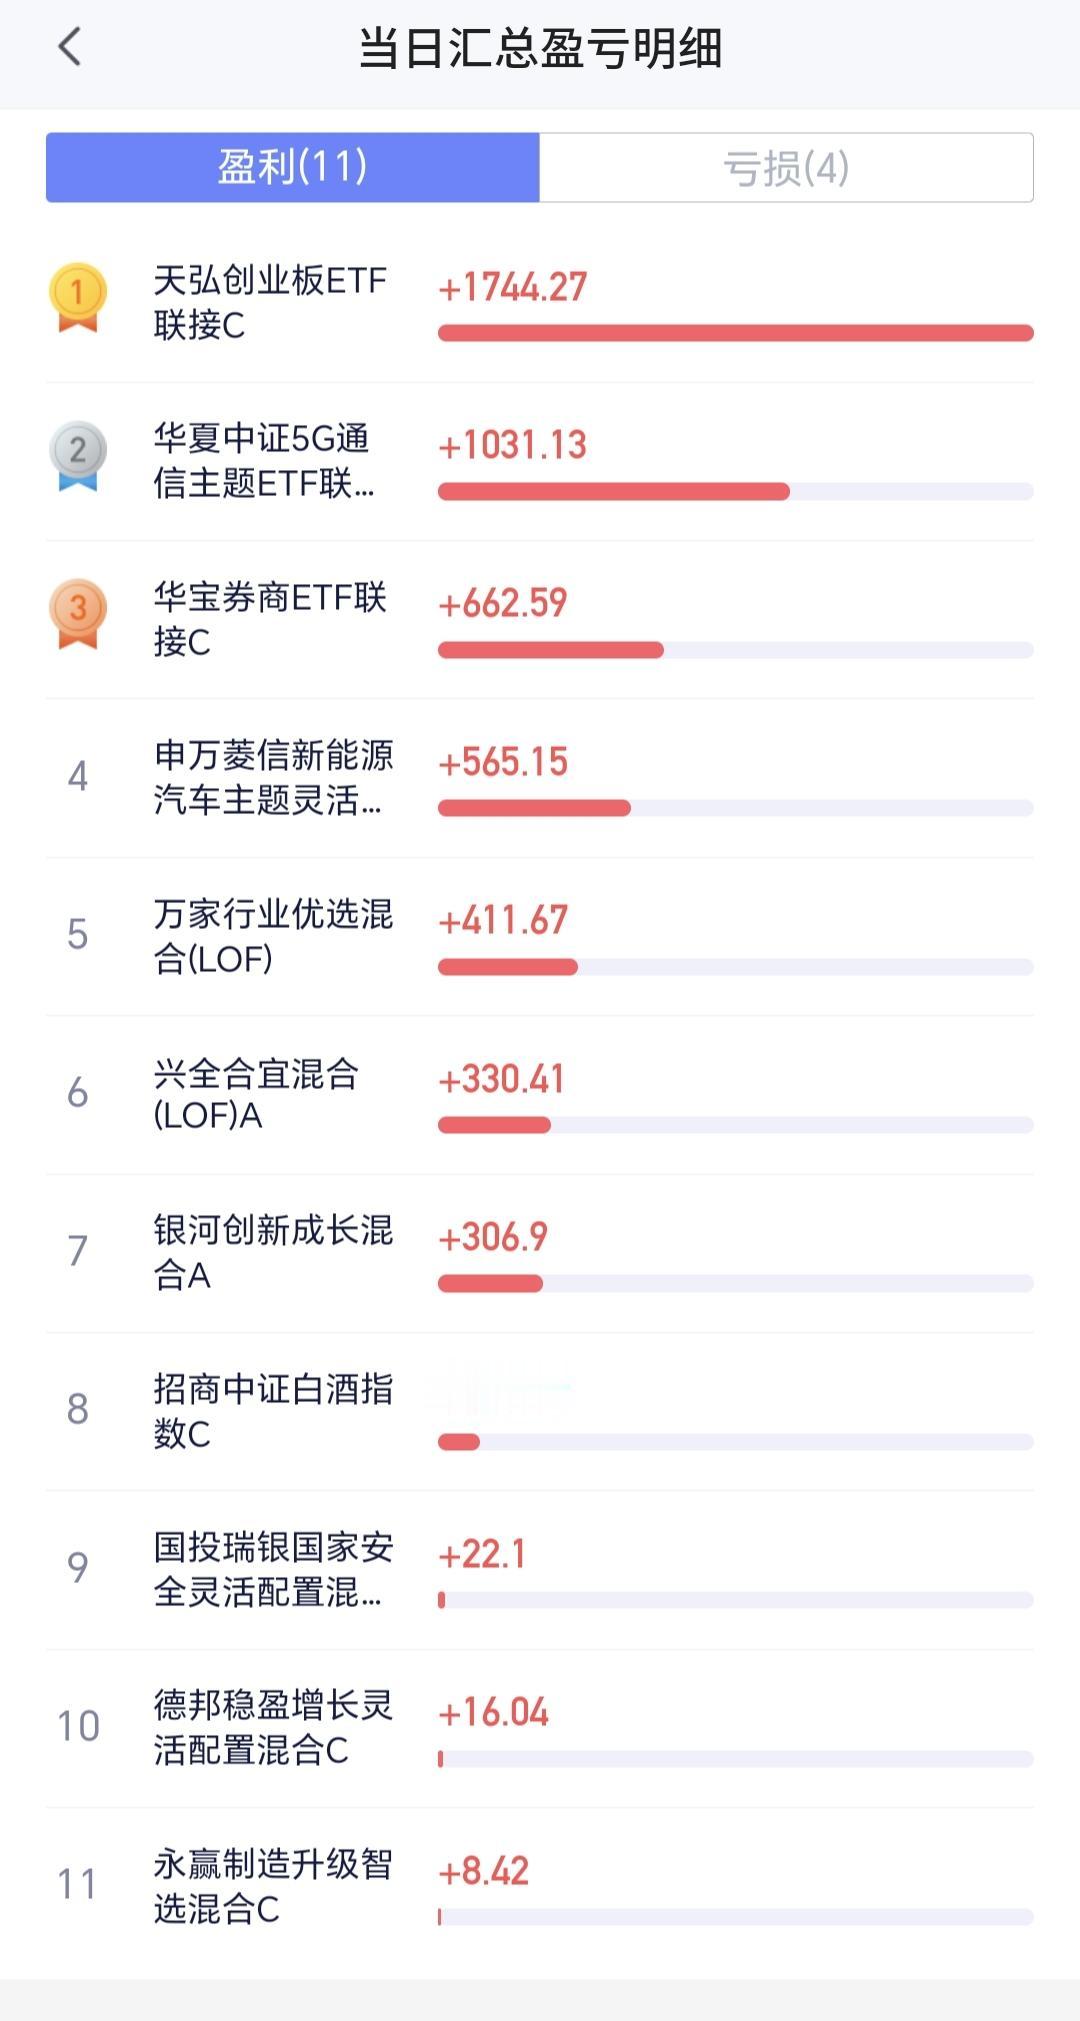
Task: Select 华宝券商ETF联接C fund name
Action: (270, 619)
